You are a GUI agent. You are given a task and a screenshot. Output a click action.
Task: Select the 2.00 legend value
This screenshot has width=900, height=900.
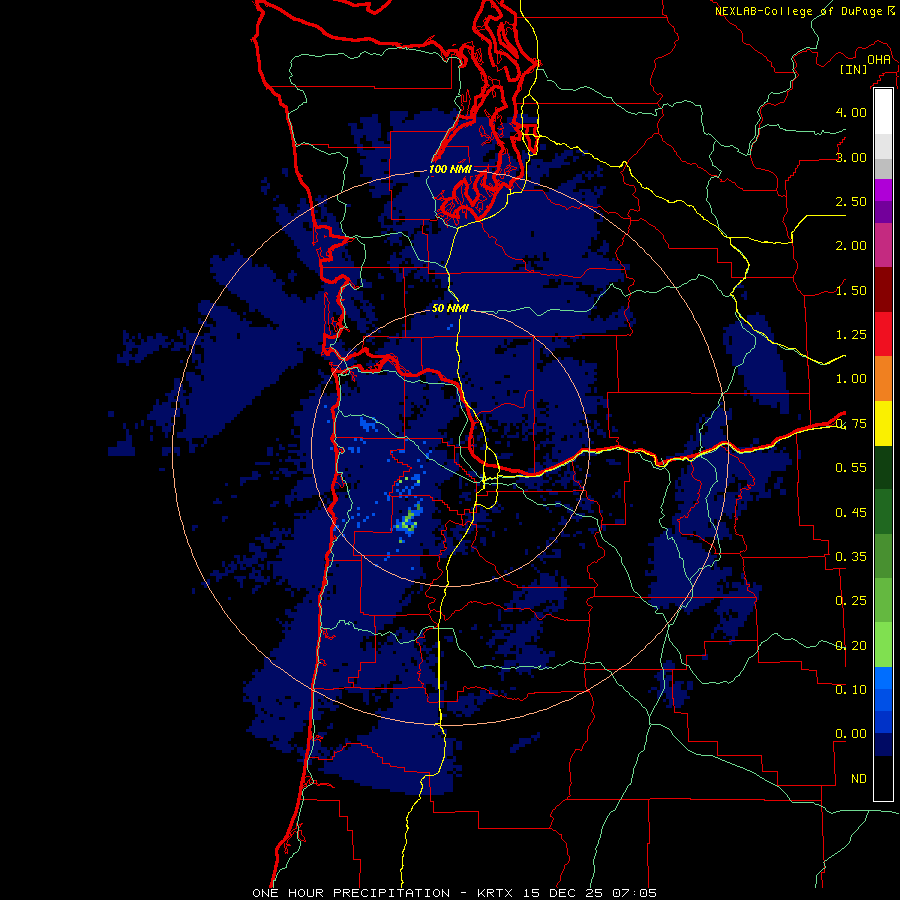(851, 246)
